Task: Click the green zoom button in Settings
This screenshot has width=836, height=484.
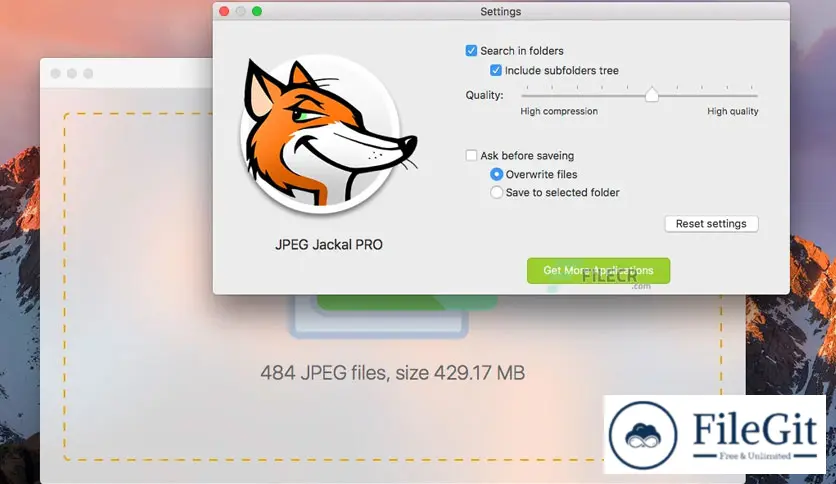Action: click(257, 11)
